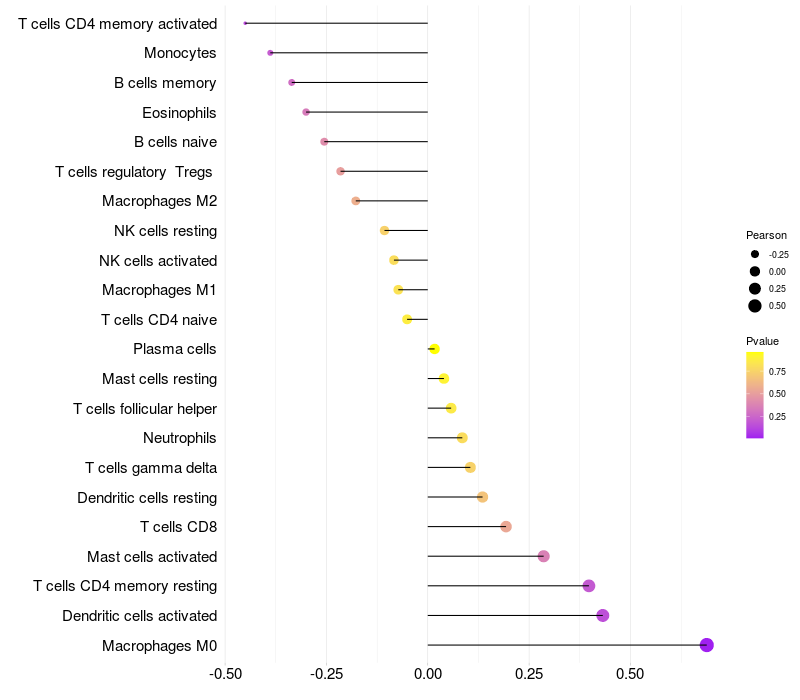Viewport: 800px width, 700px height.
Task: Click the Neutrophils axis label
Action: point(180,438)
